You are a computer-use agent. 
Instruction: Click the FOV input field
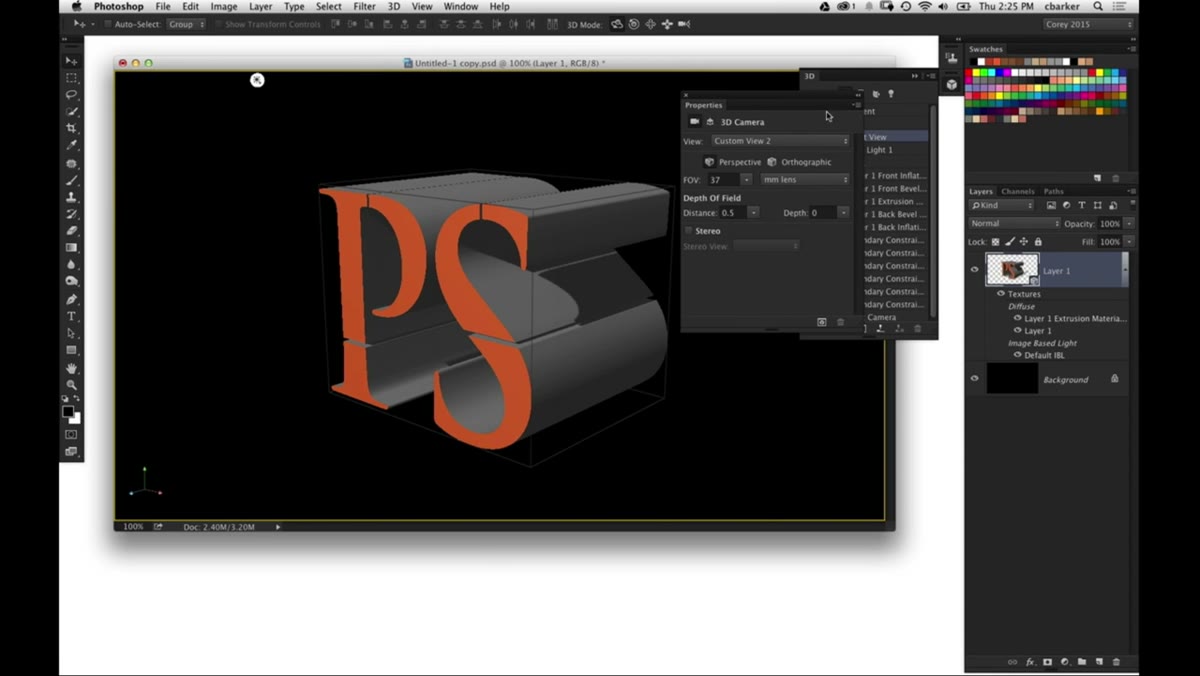click(722, 180)
